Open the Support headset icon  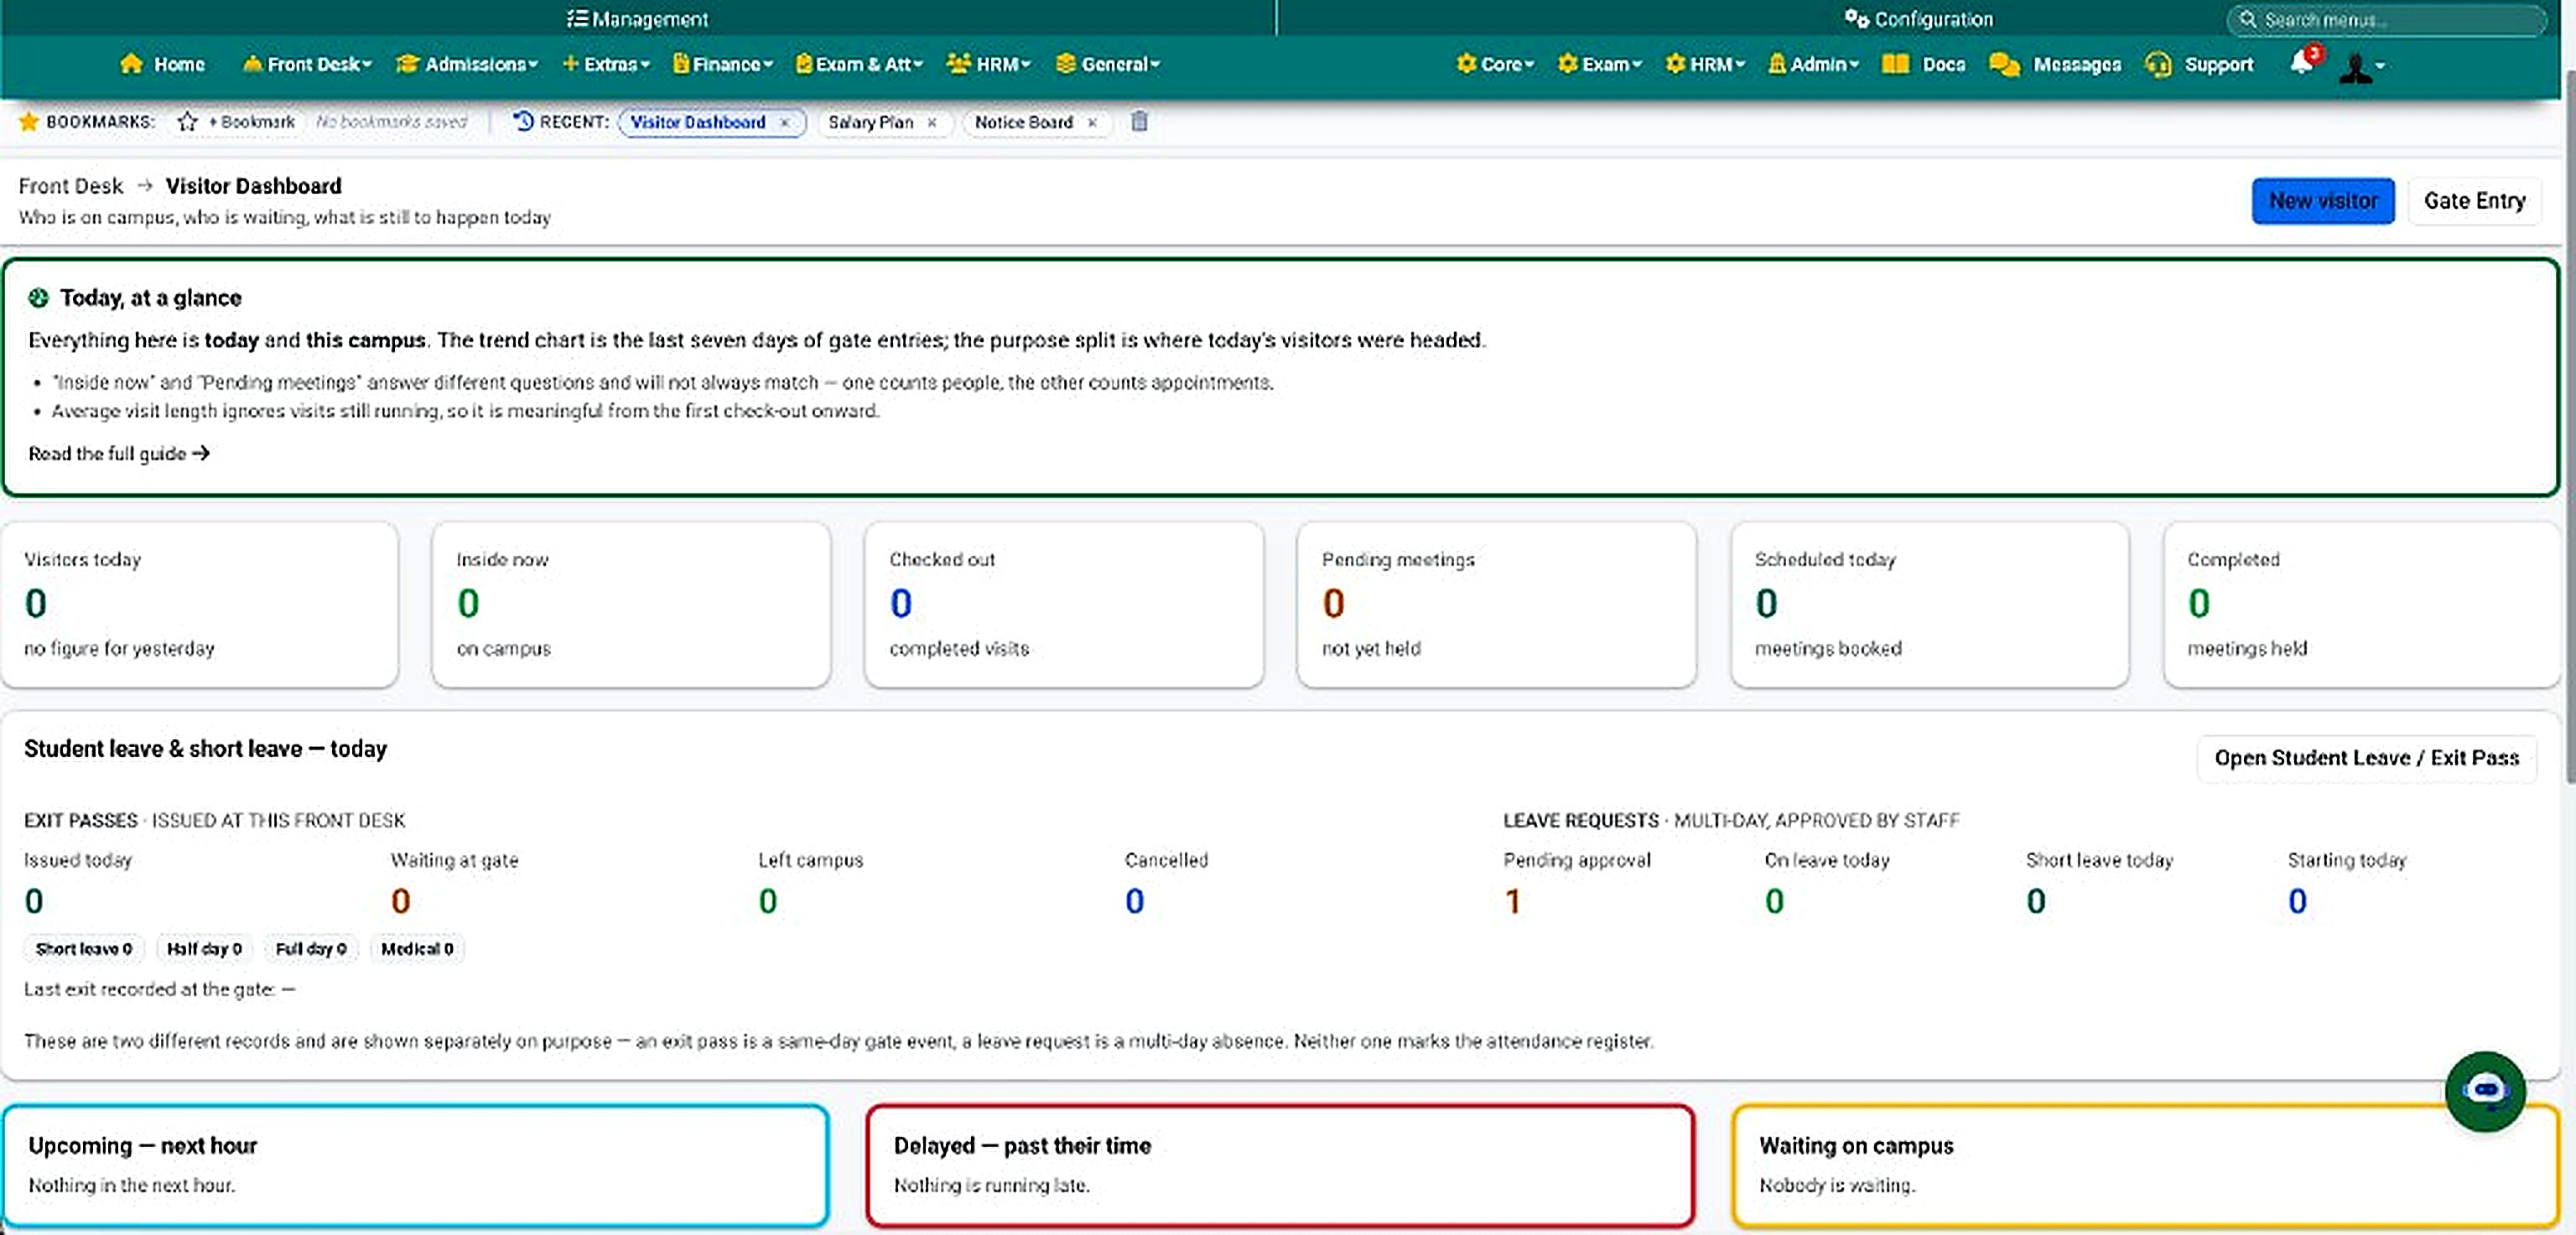tap(2158, 64)
